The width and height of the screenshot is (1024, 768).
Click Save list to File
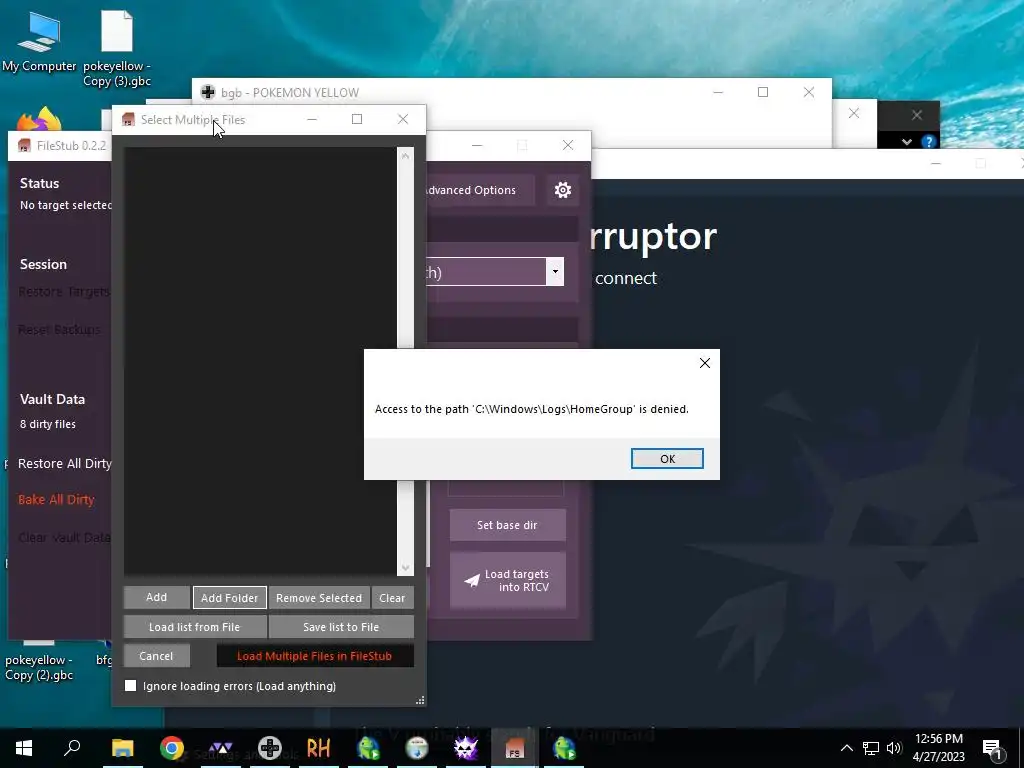[x=341, y=627]
